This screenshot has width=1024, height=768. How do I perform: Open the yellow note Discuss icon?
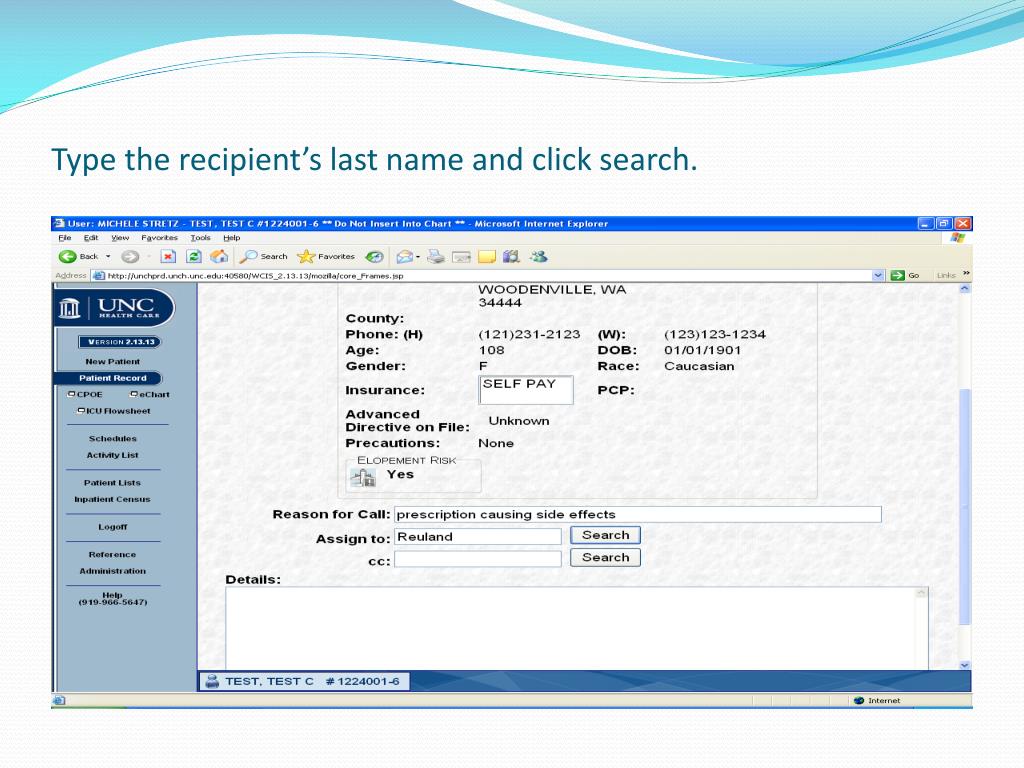tap(487, 257)
